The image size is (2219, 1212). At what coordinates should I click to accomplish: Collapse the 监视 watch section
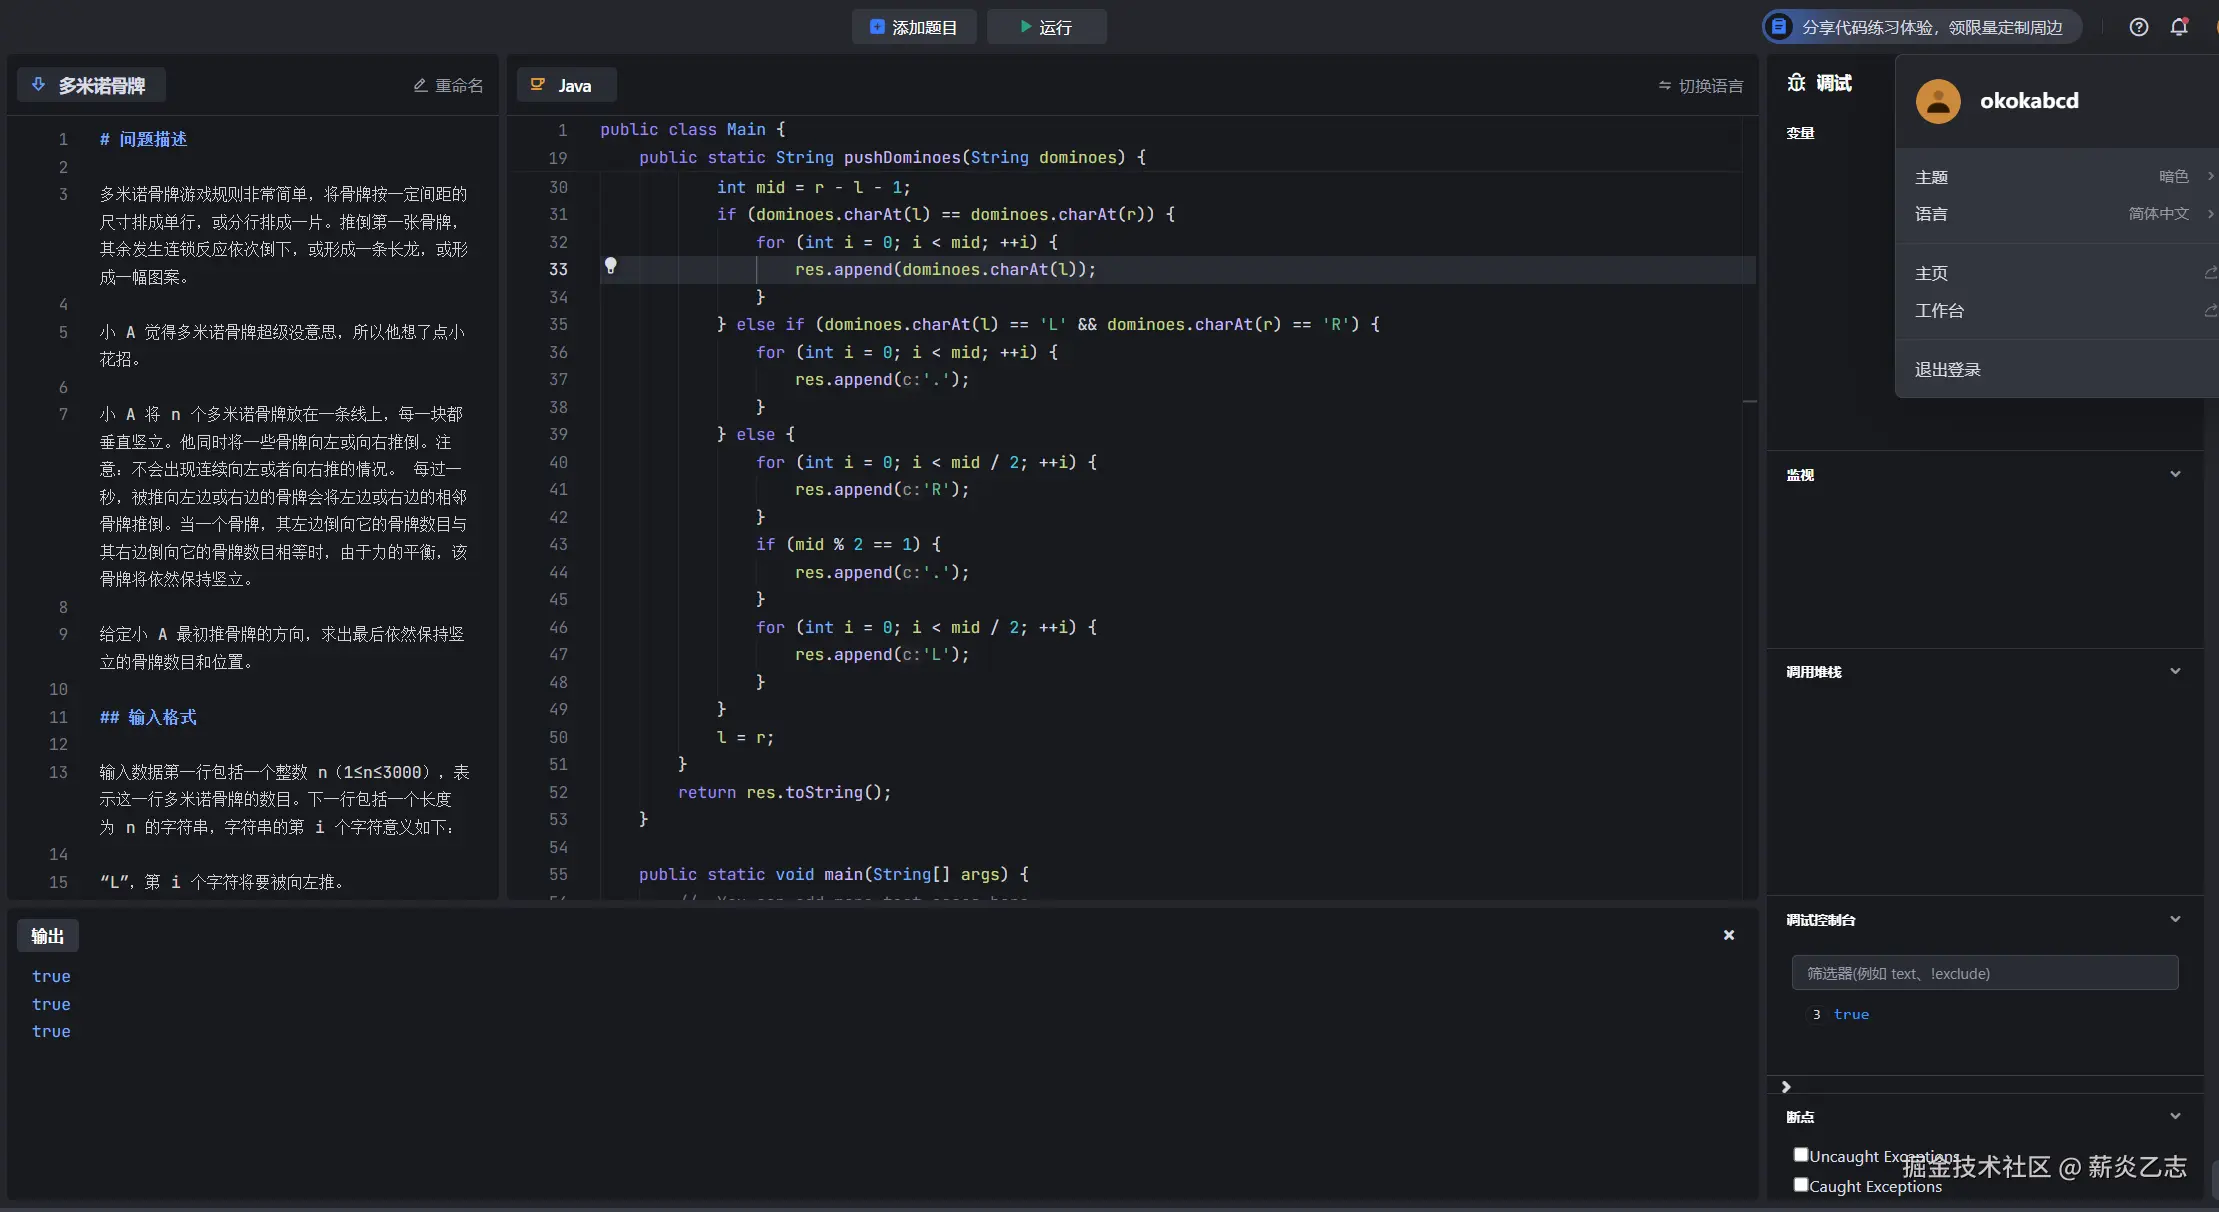click(x=2175, y=474)
